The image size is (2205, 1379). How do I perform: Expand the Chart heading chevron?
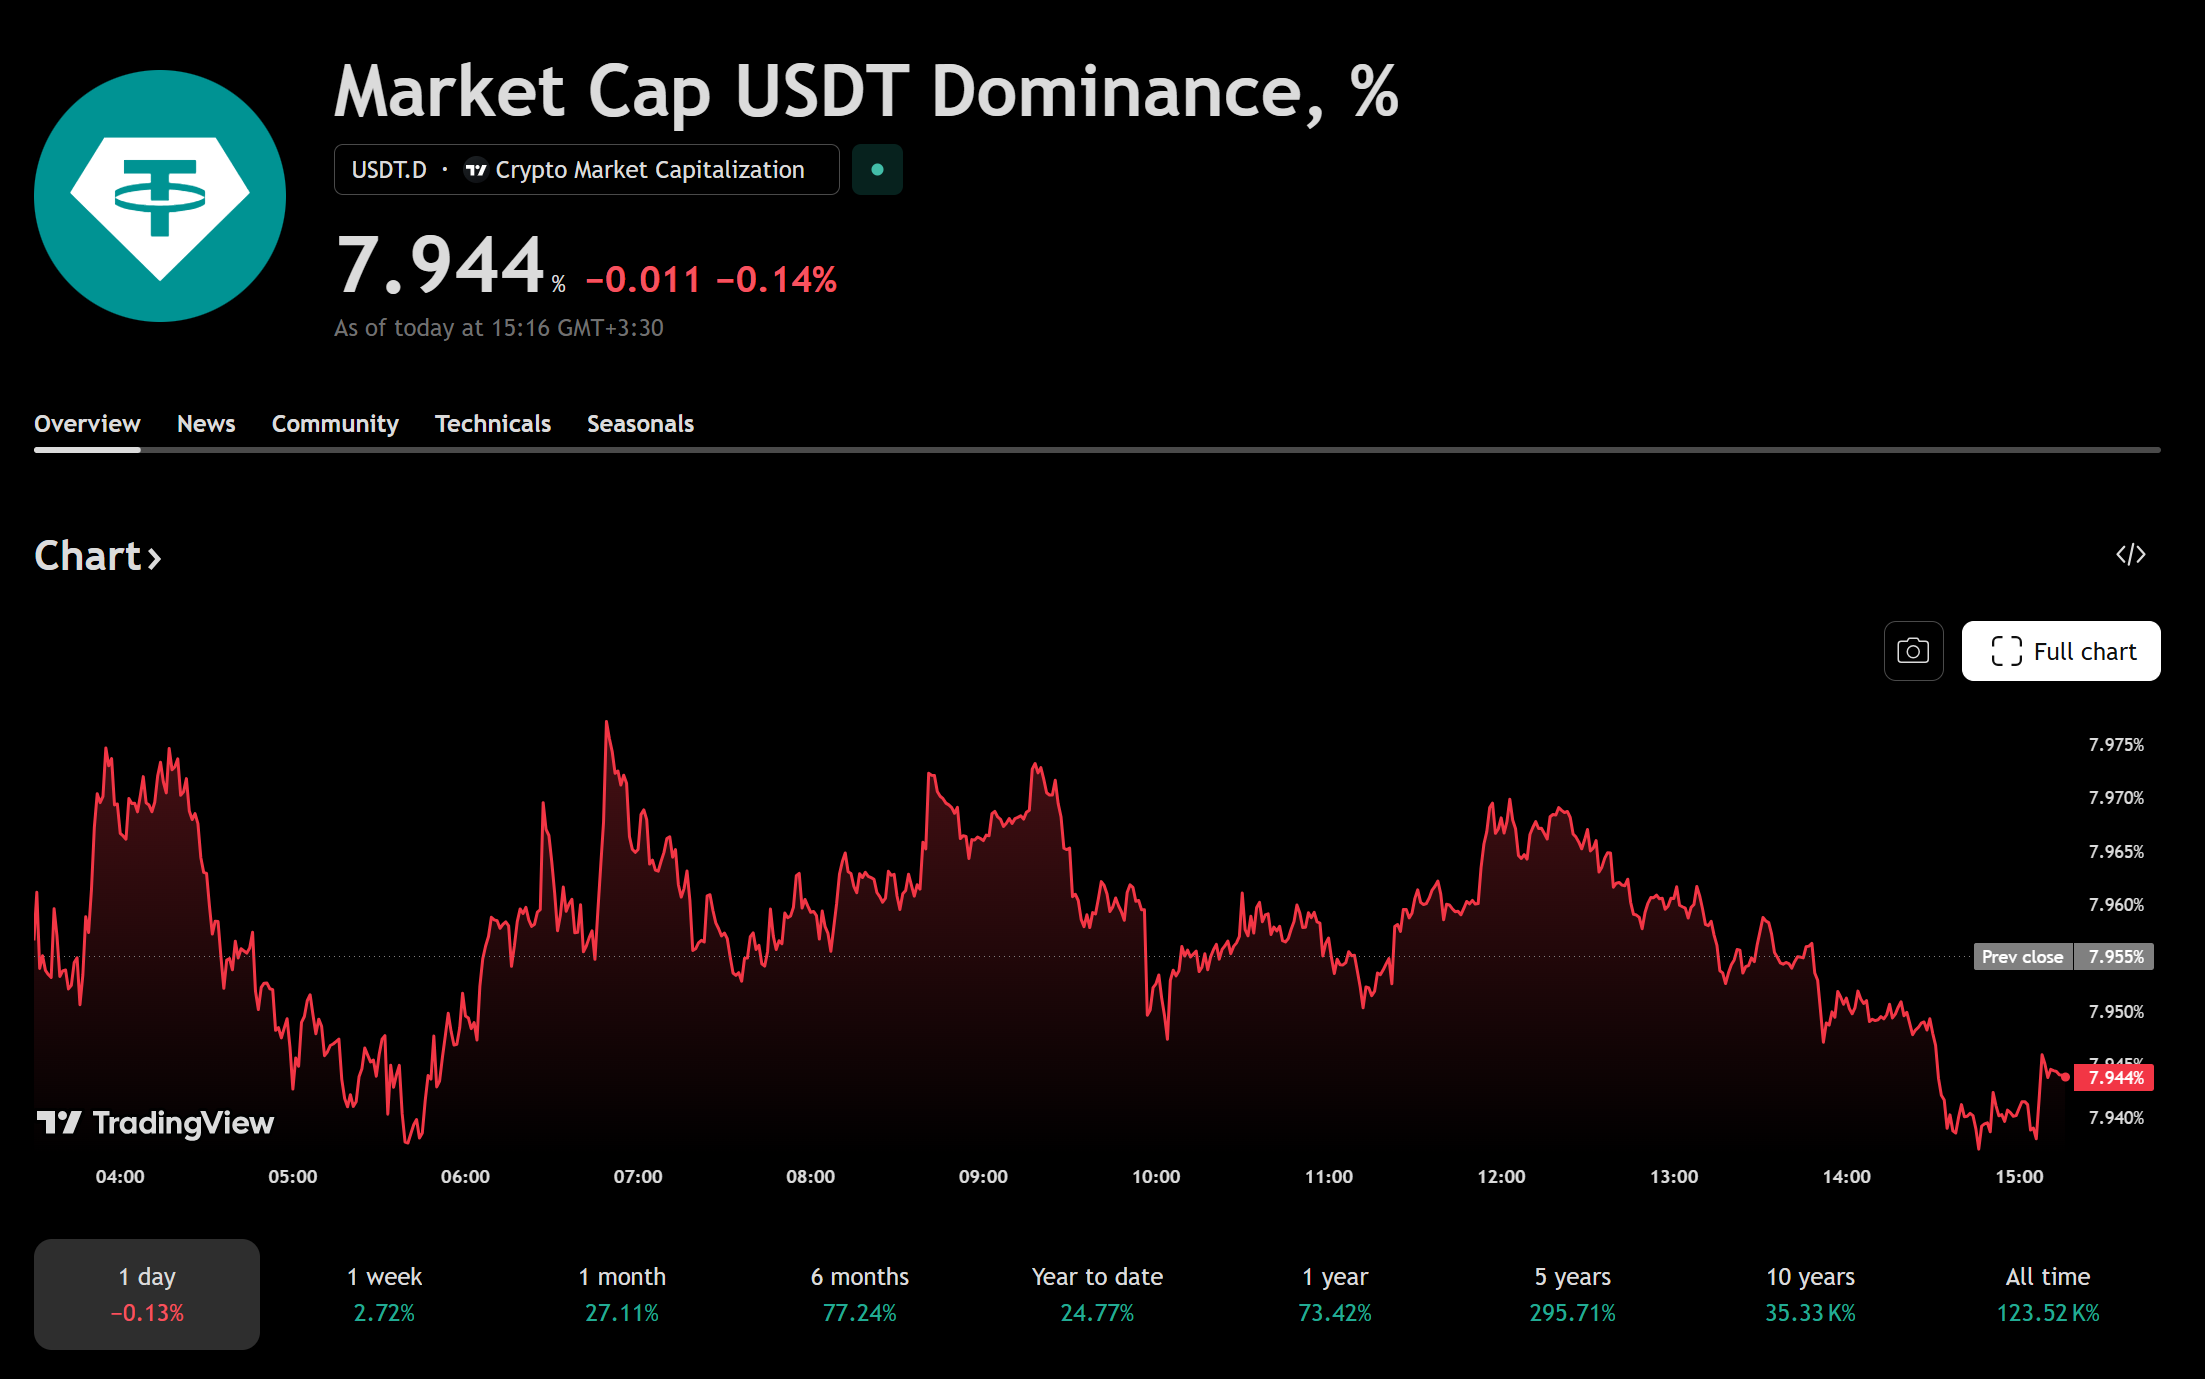(155, 558)
